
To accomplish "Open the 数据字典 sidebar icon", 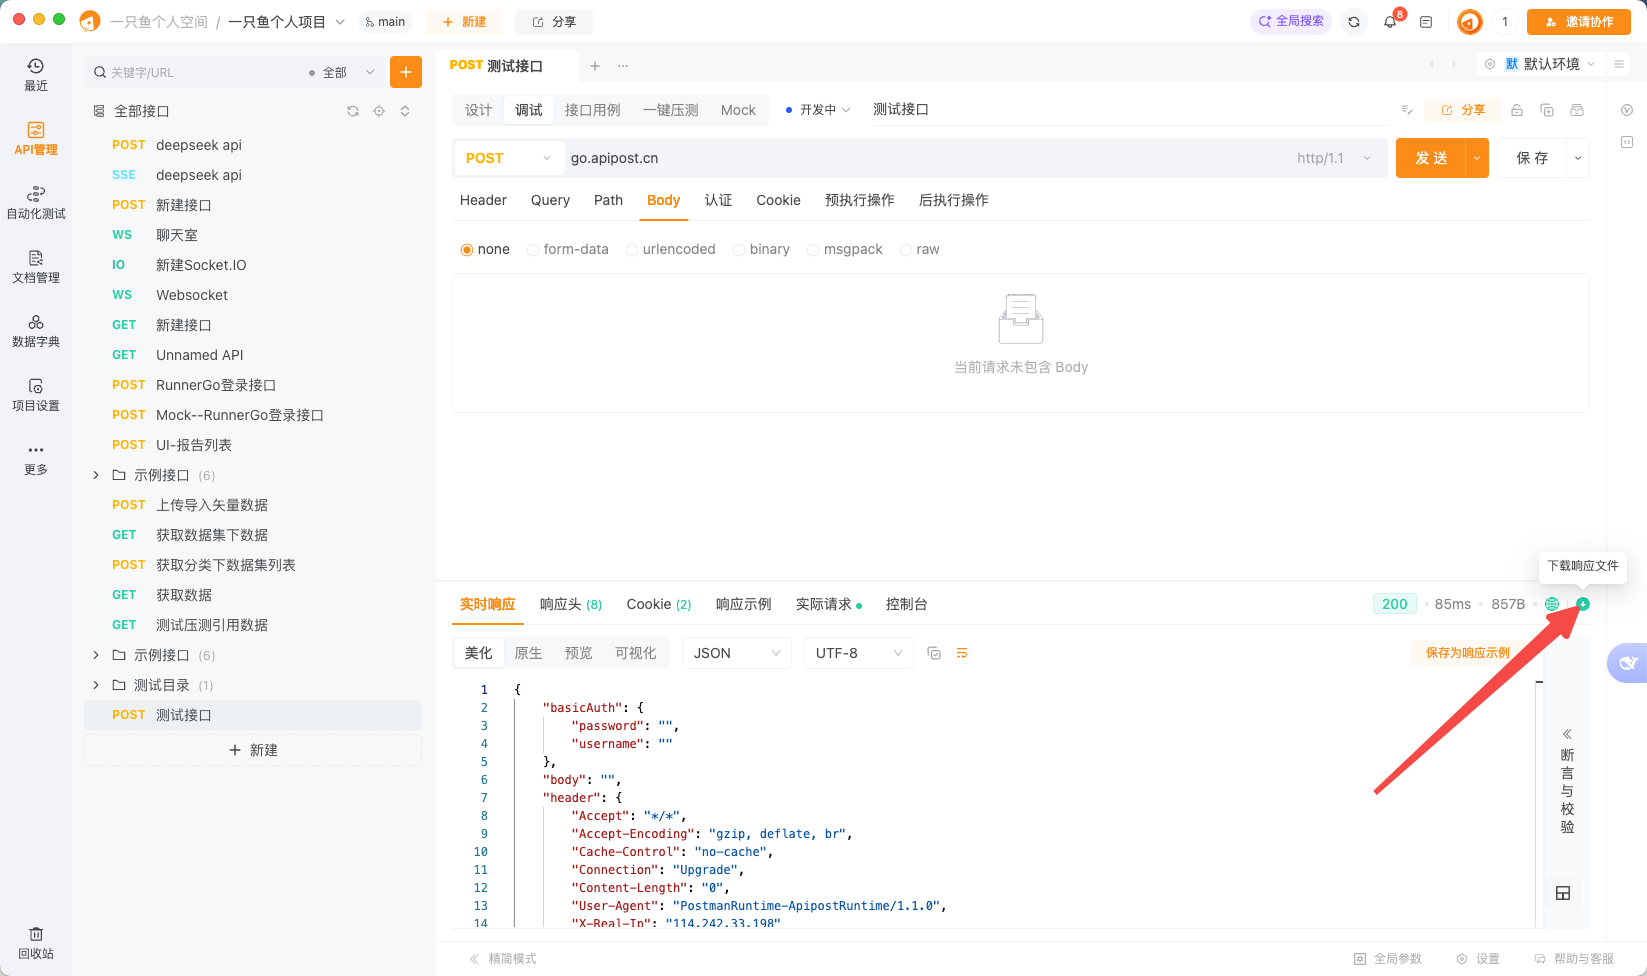I will [x=36, y=330].
